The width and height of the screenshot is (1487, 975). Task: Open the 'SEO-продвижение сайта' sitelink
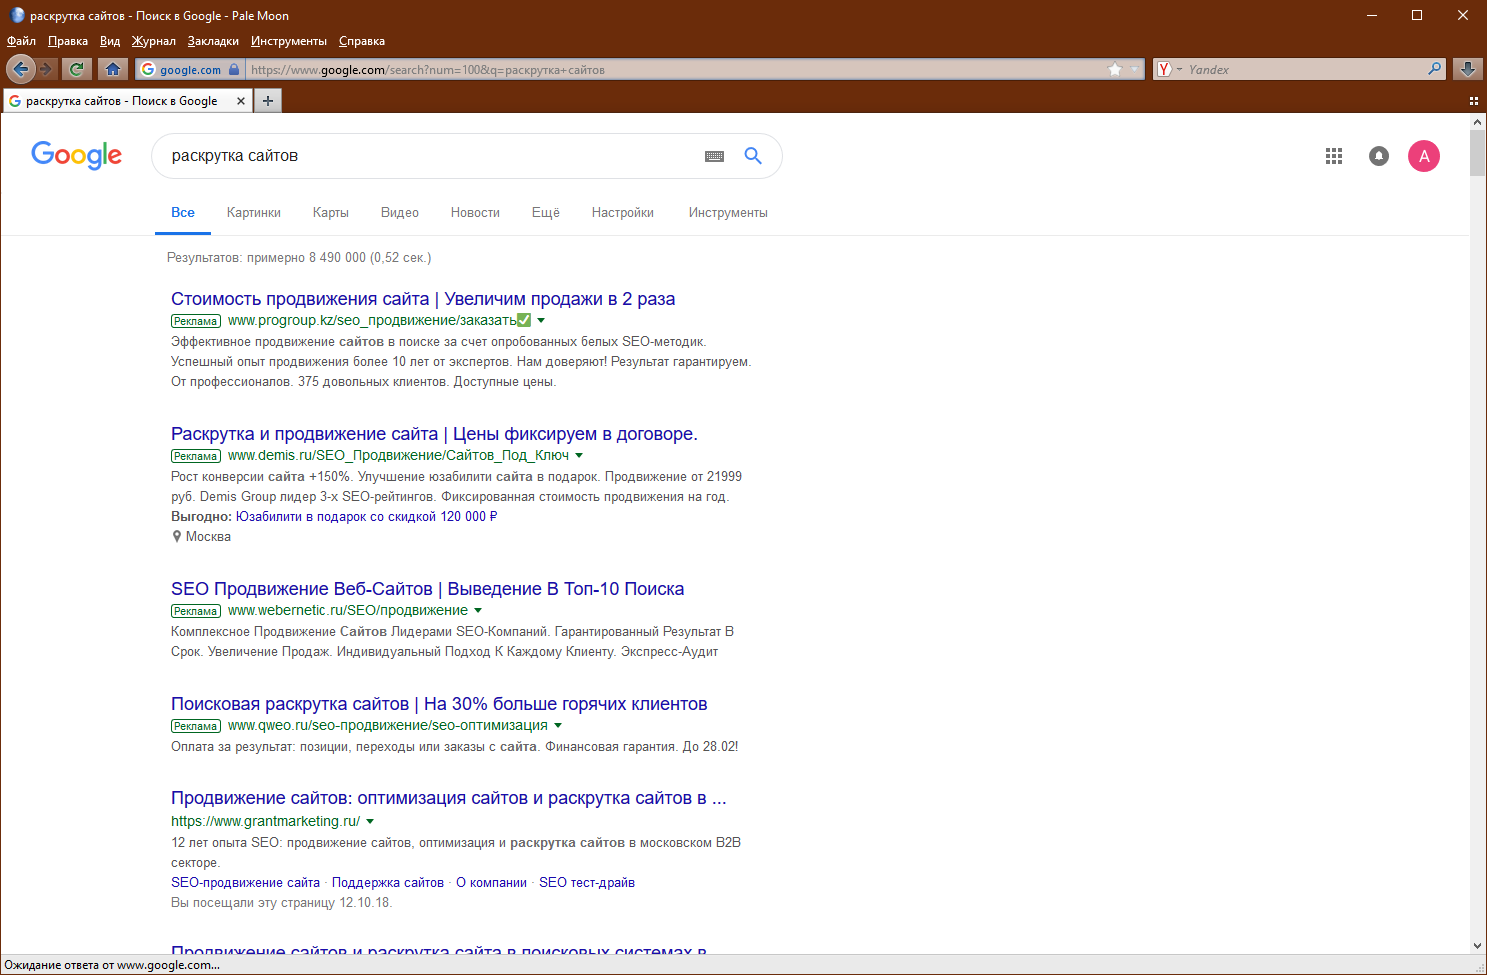pyautogui.click(x=245, y=883)
